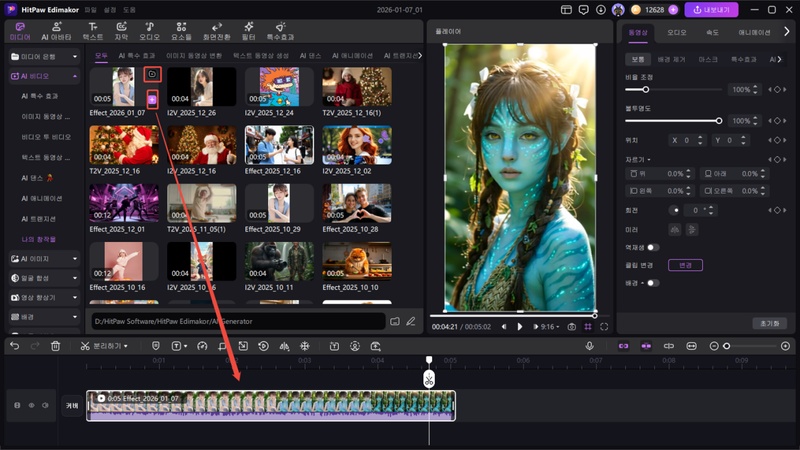Enter fullscreen preview in the player
This screenshot has height=450, width=800.
[604, 327]
